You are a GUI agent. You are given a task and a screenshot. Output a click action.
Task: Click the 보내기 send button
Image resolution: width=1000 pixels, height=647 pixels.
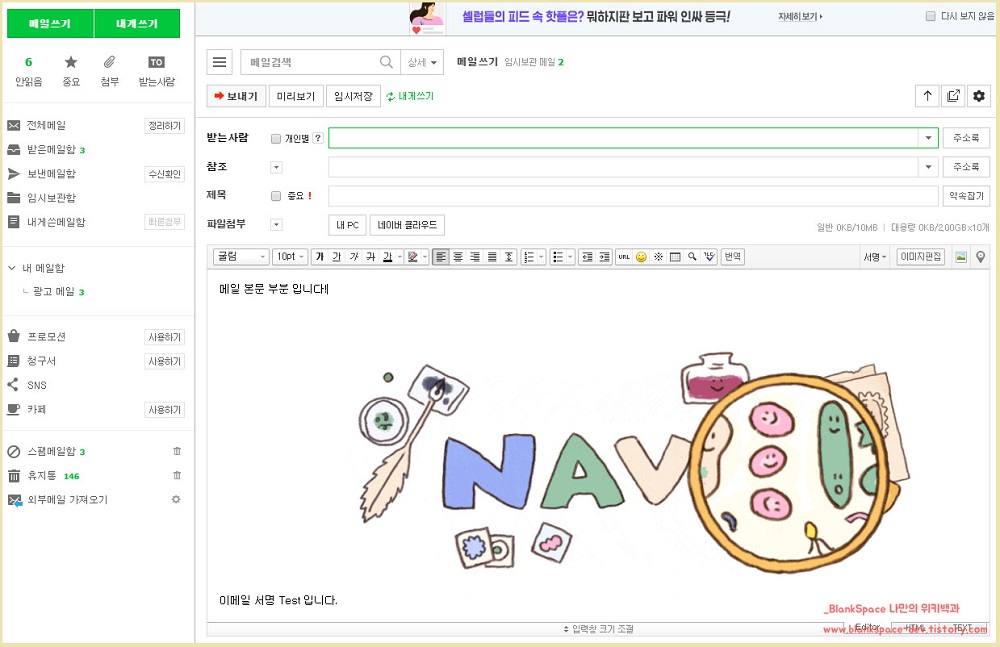coord(236,96)
